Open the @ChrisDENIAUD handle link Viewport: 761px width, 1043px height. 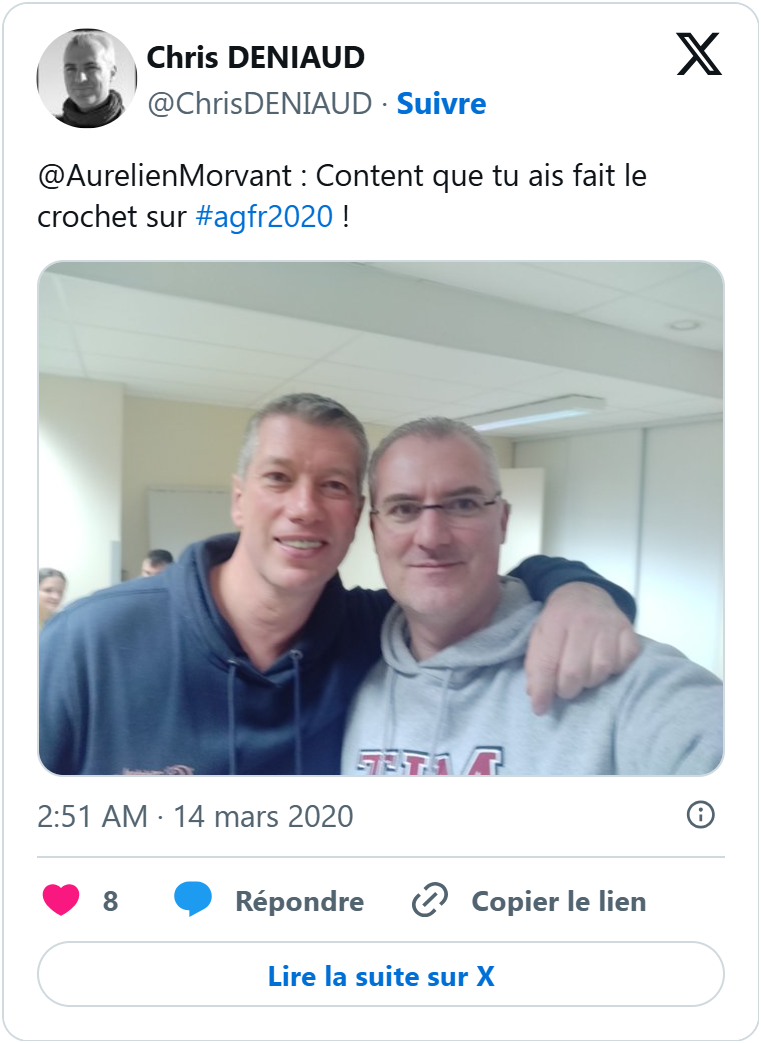(x=259, y=104)
